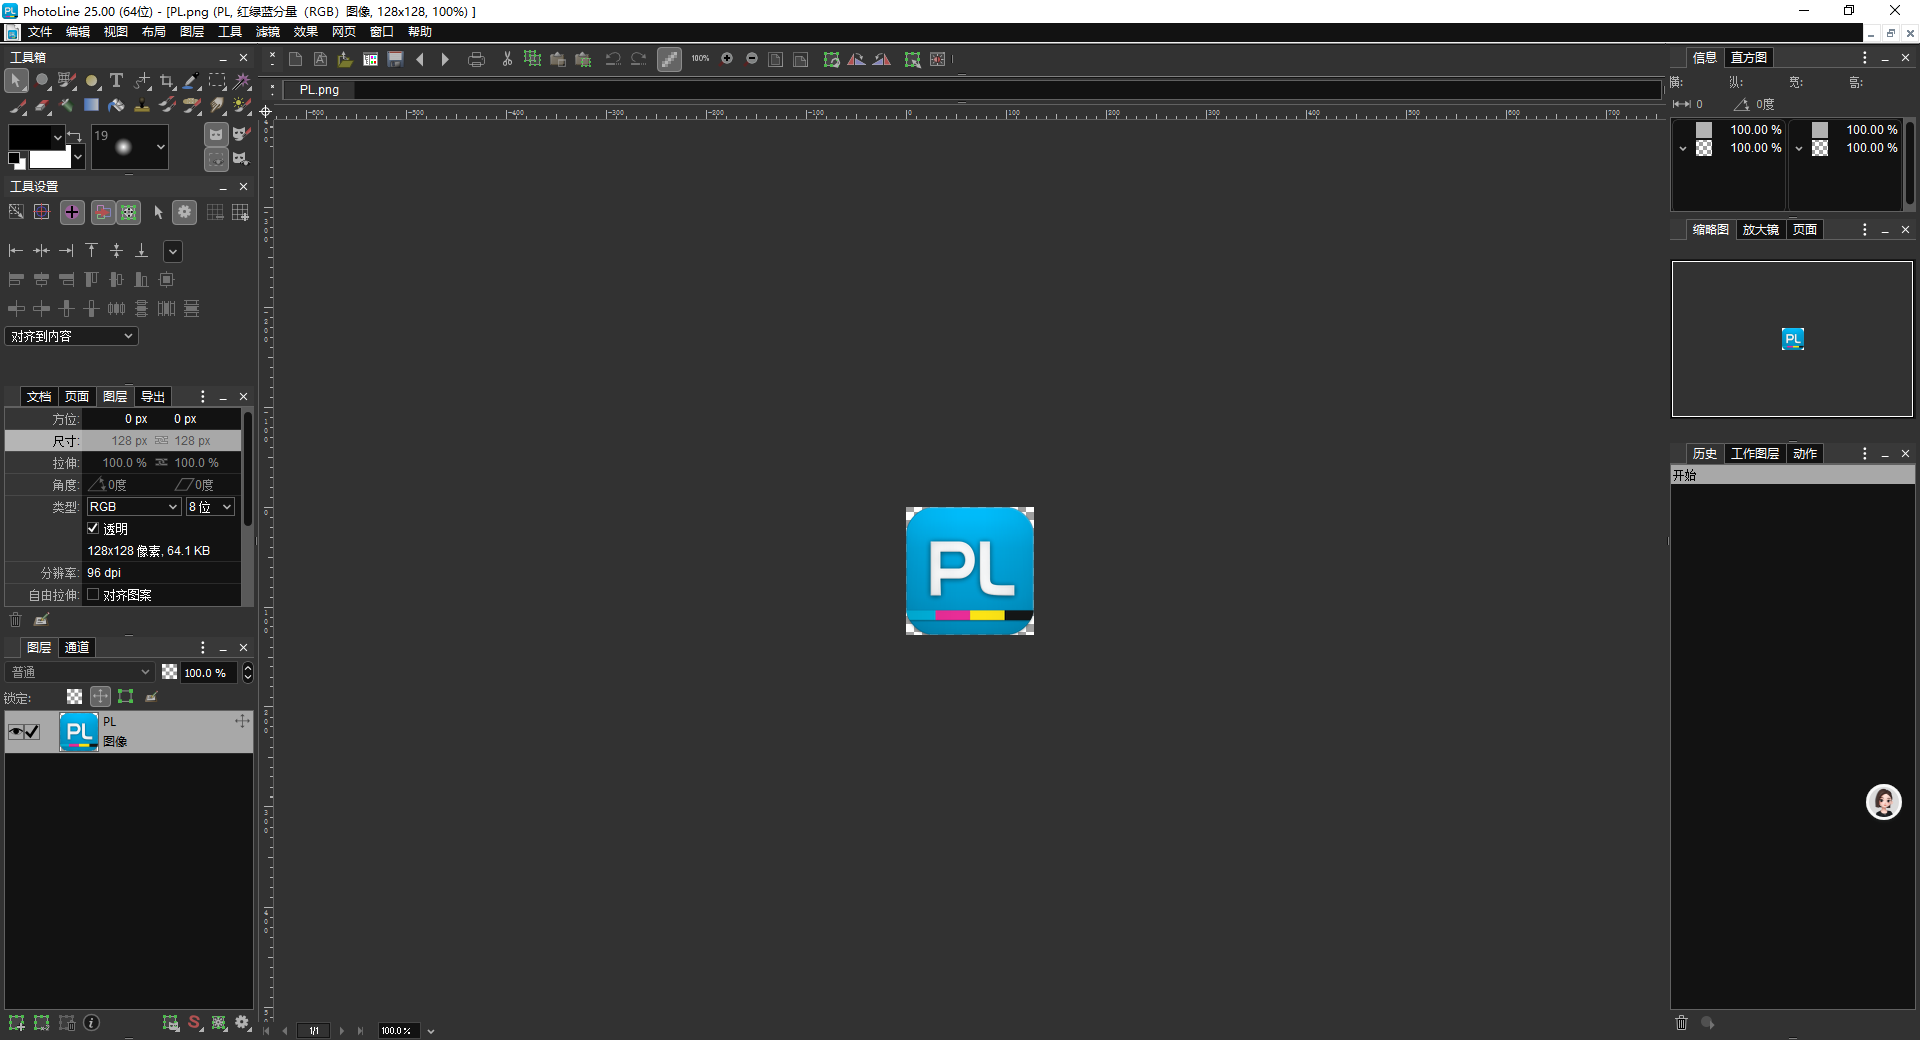The image size is (1920, 1040).
Task: Switch to the 直方图 tab
Action: point(1749,58)
